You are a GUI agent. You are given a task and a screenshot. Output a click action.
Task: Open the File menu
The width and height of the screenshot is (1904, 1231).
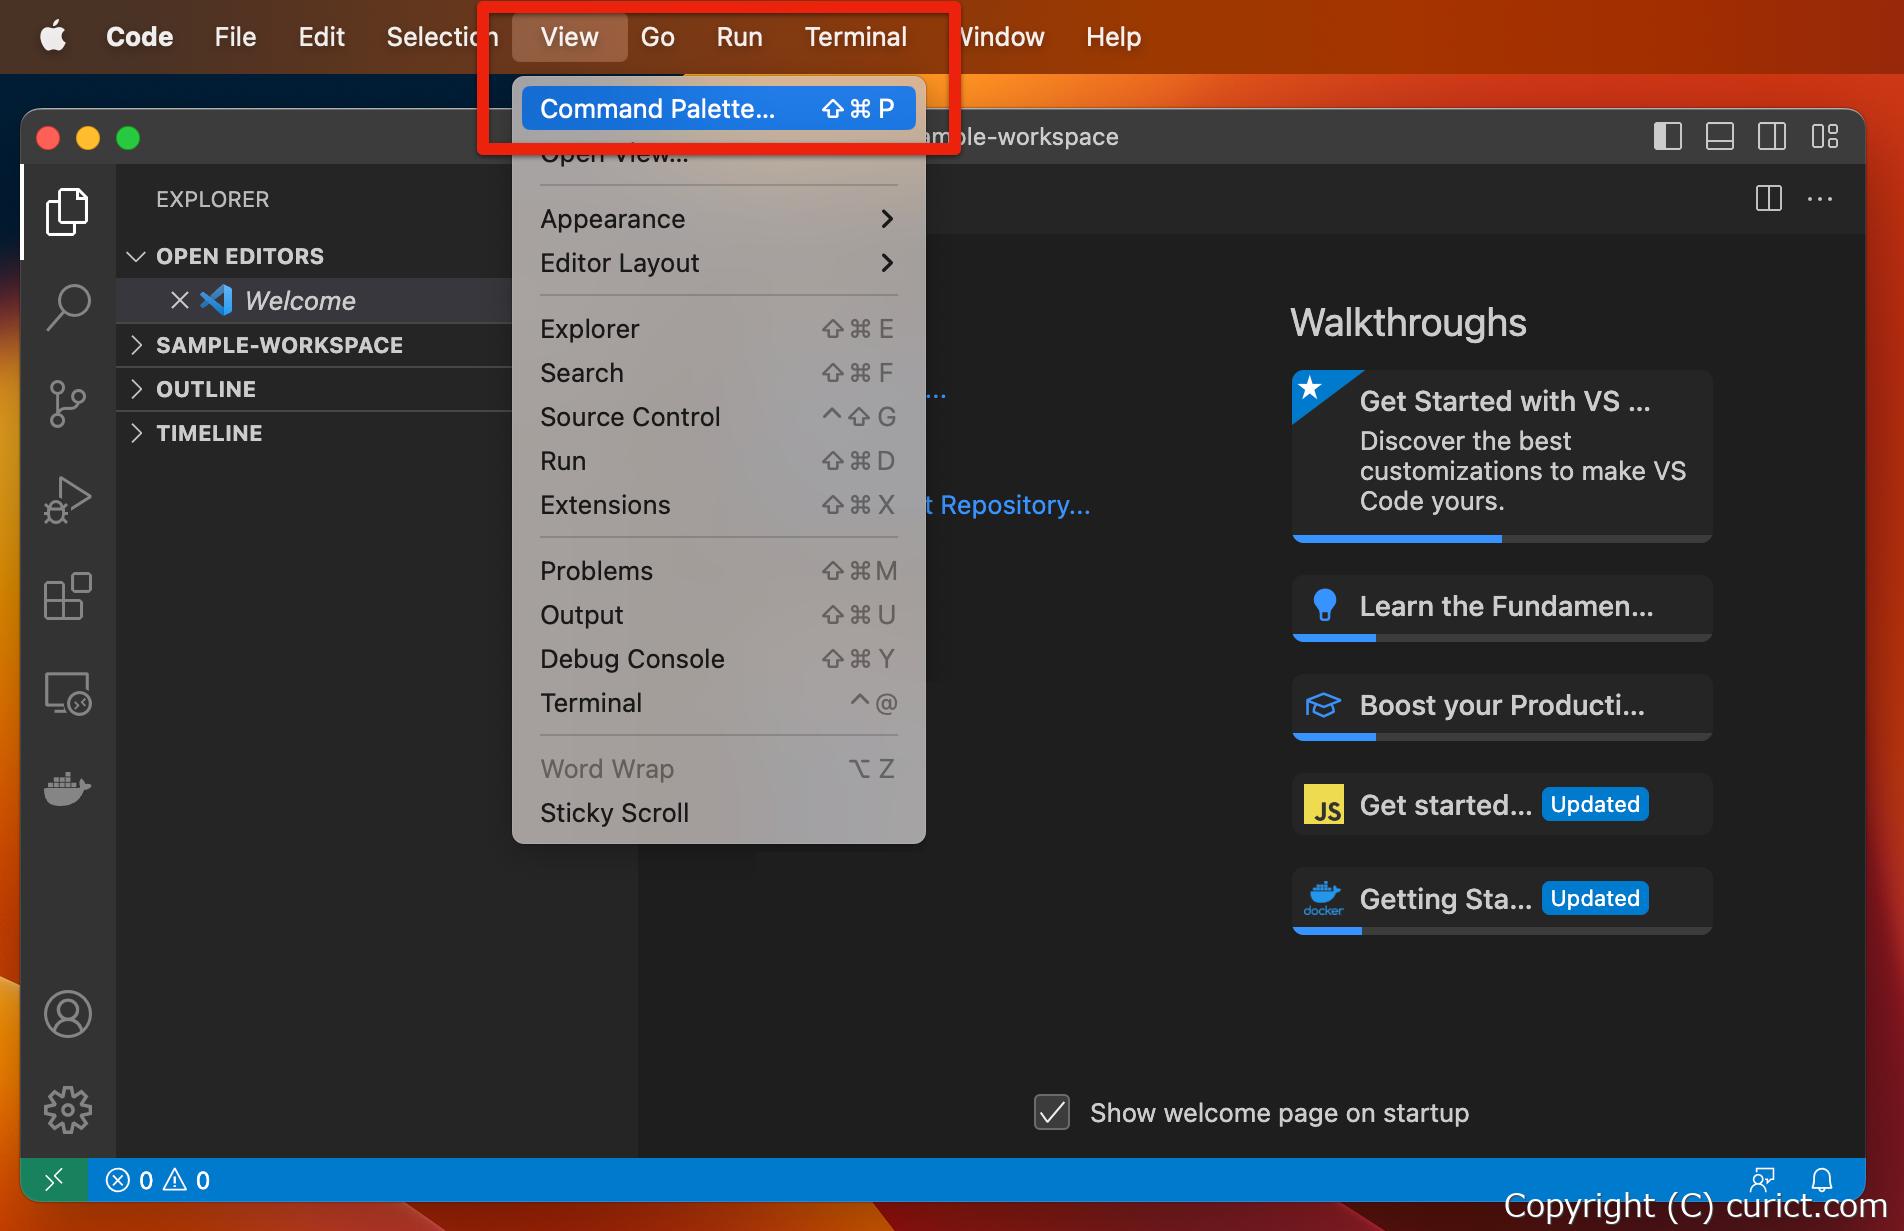235,37
